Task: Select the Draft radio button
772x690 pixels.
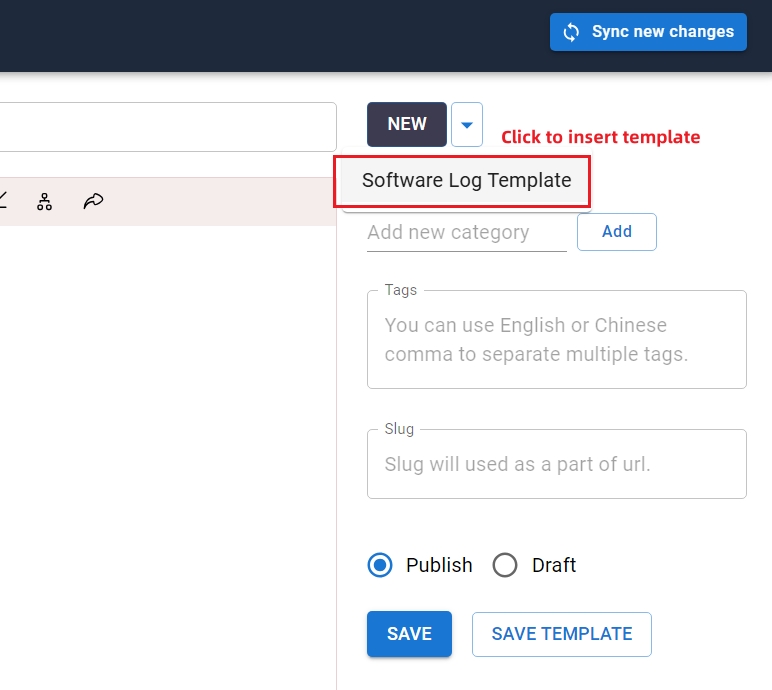Action: (x=505, y=565)
